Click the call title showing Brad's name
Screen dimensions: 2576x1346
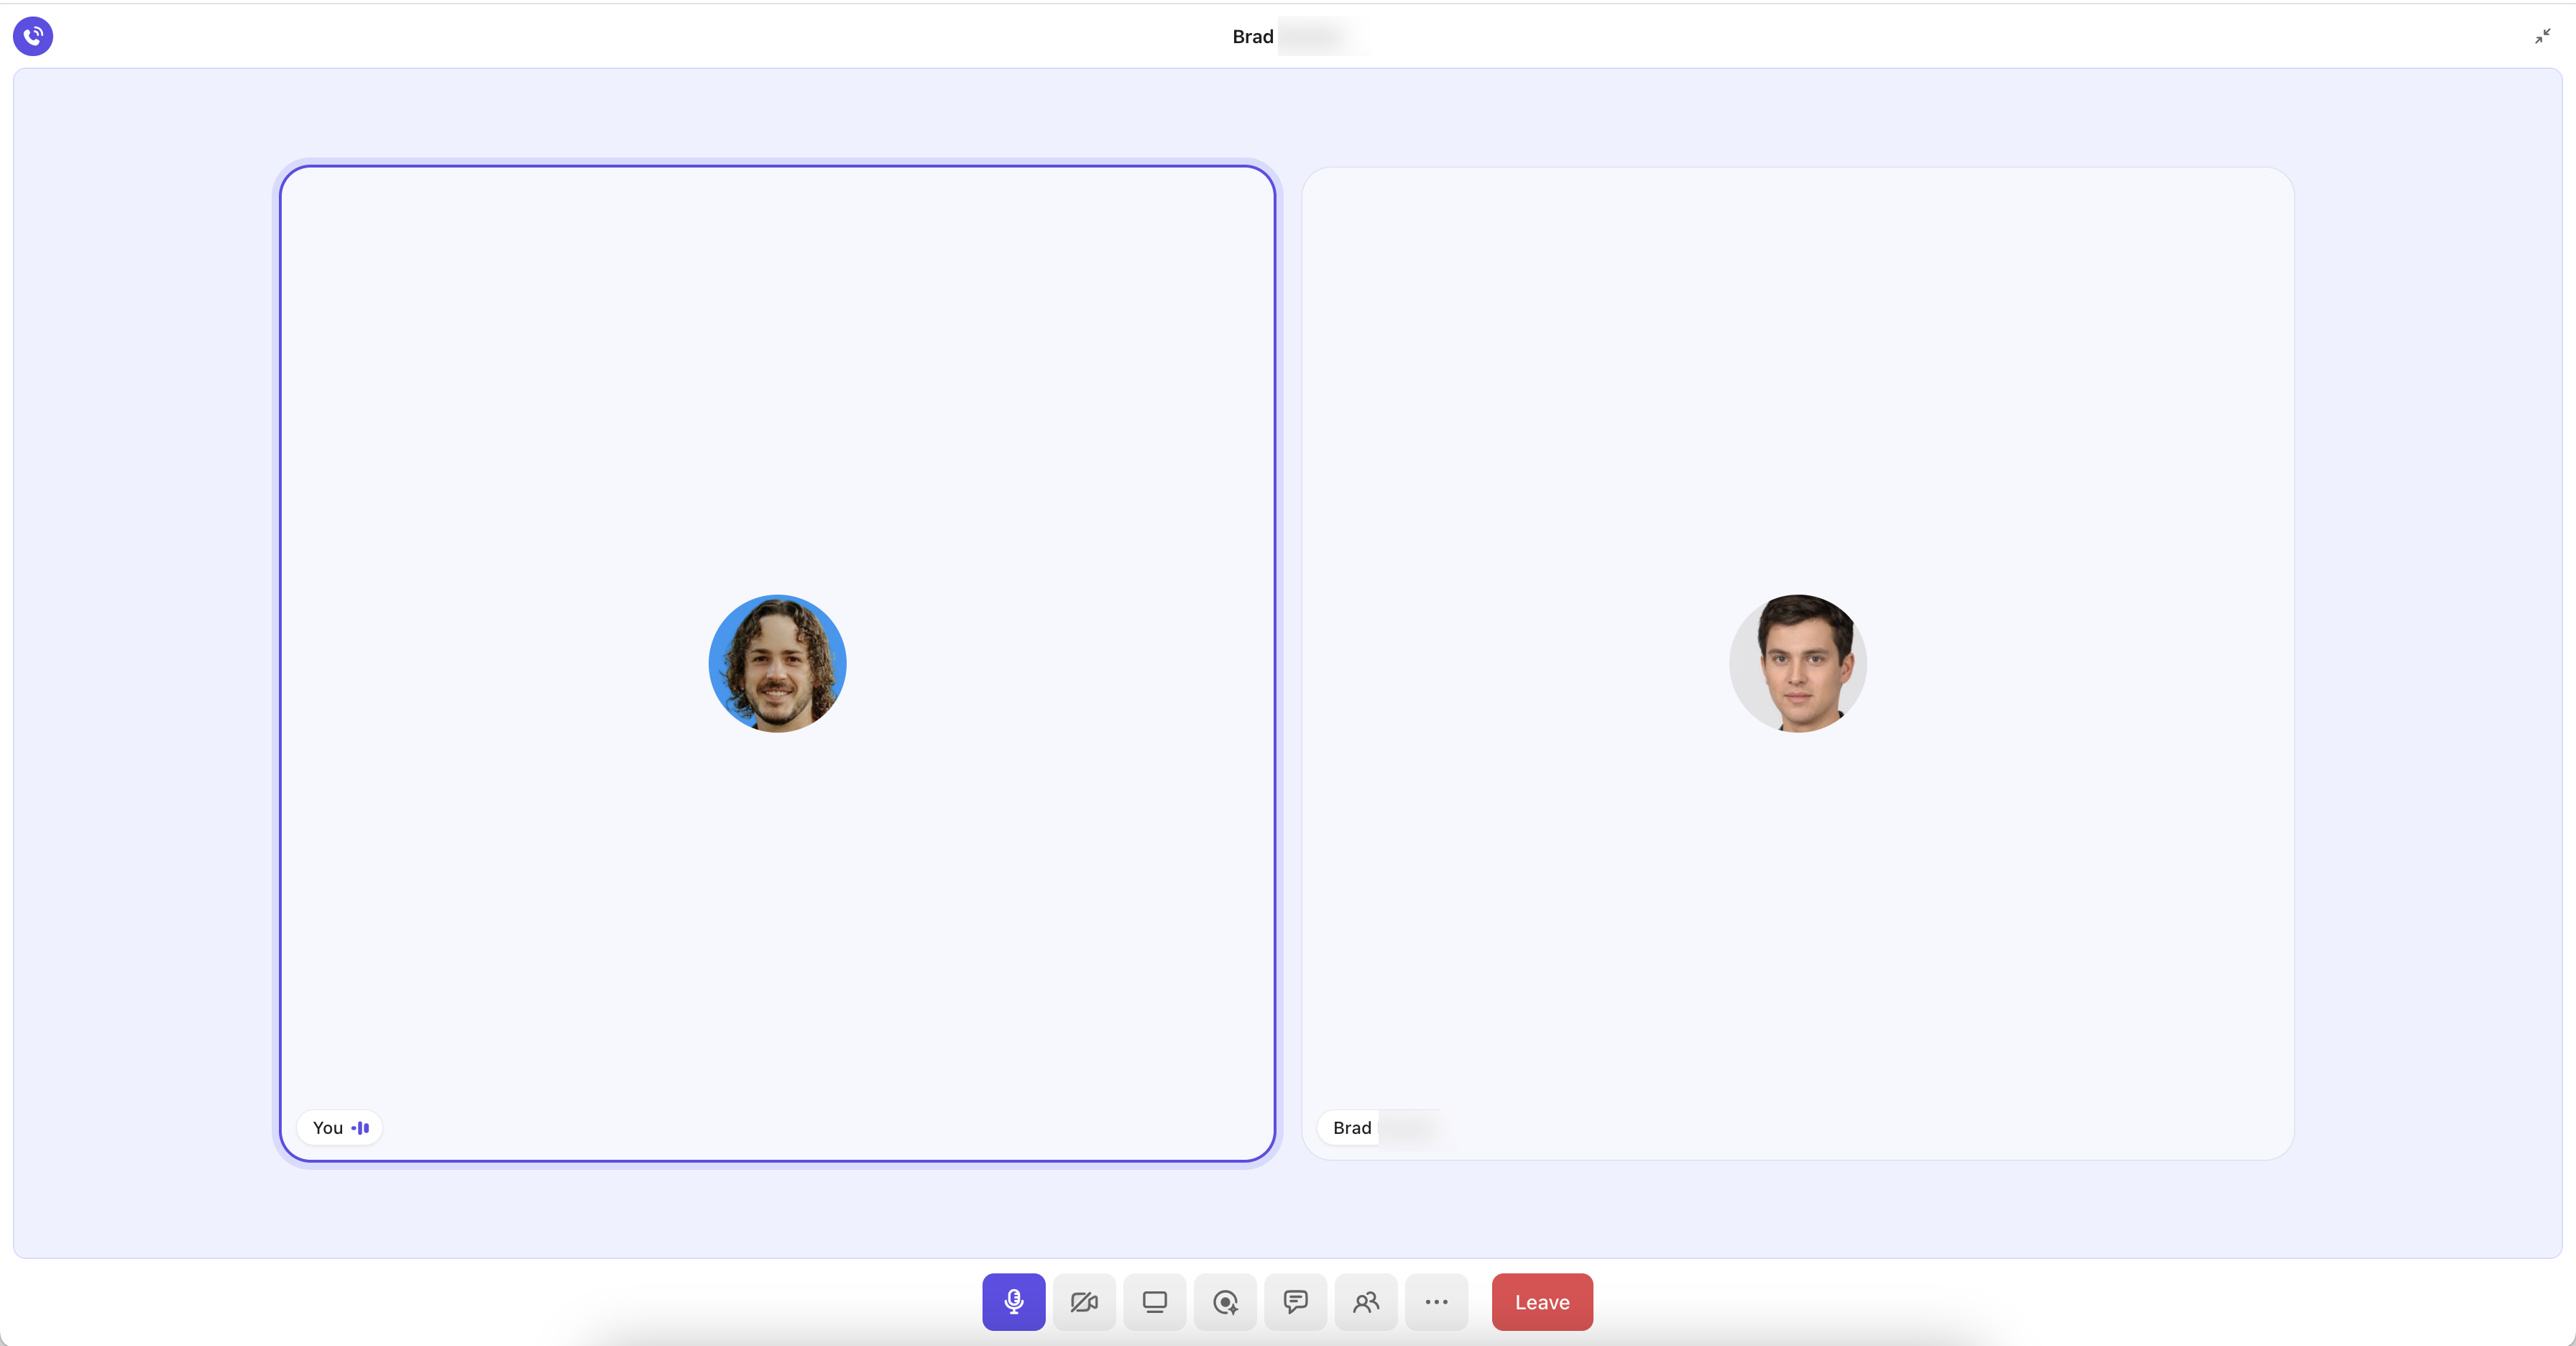click(1290, 36)
